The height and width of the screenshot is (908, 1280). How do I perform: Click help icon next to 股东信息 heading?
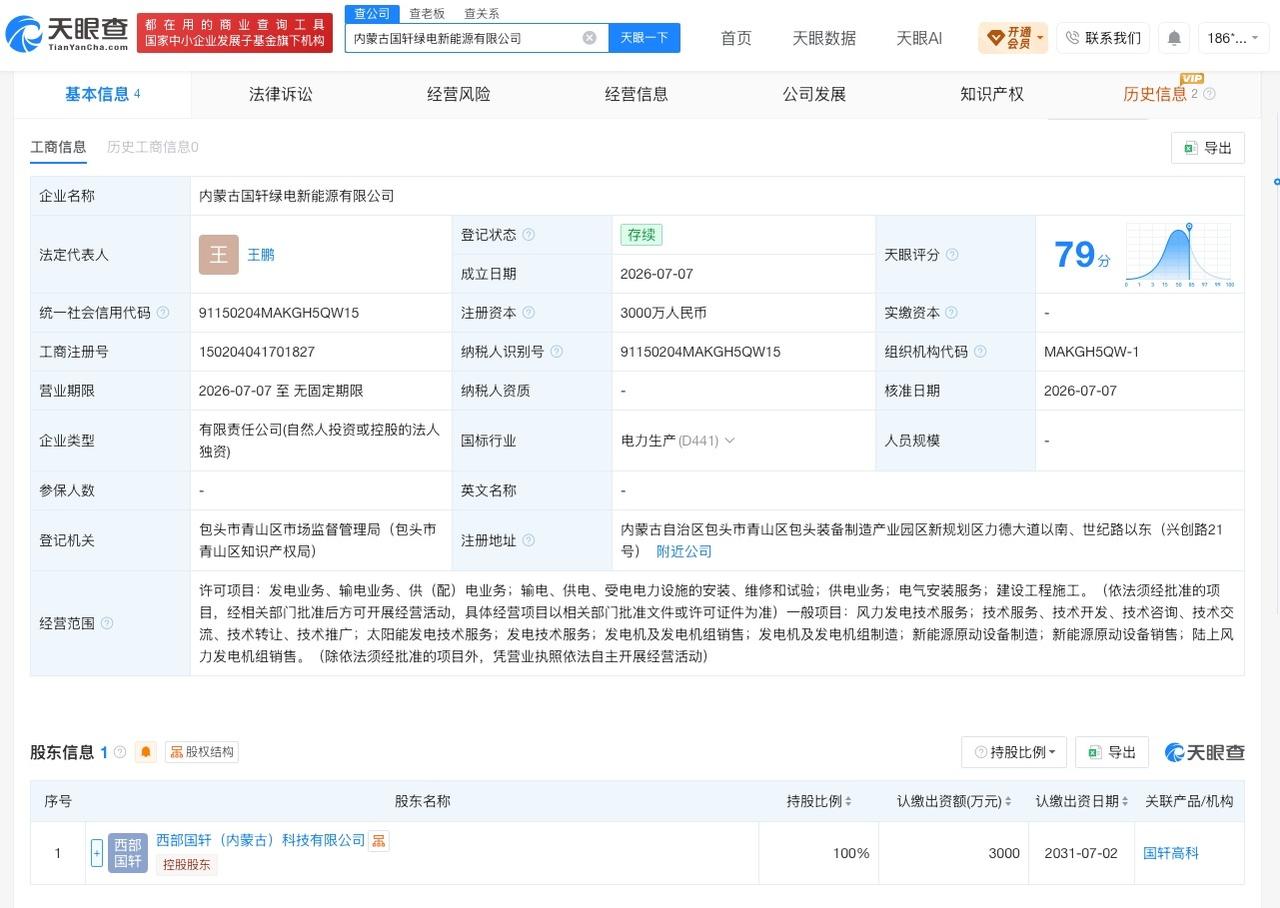(x=120, y=752)
